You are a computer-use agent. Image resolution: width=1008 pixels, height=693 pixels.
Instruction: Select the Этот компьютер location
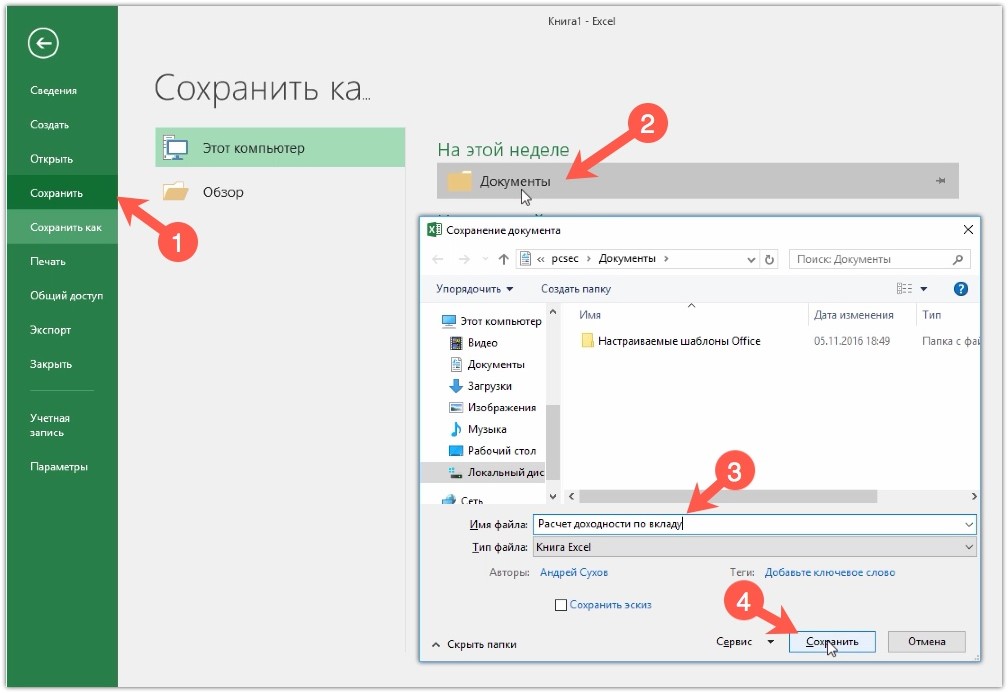[x=280, y=147]
